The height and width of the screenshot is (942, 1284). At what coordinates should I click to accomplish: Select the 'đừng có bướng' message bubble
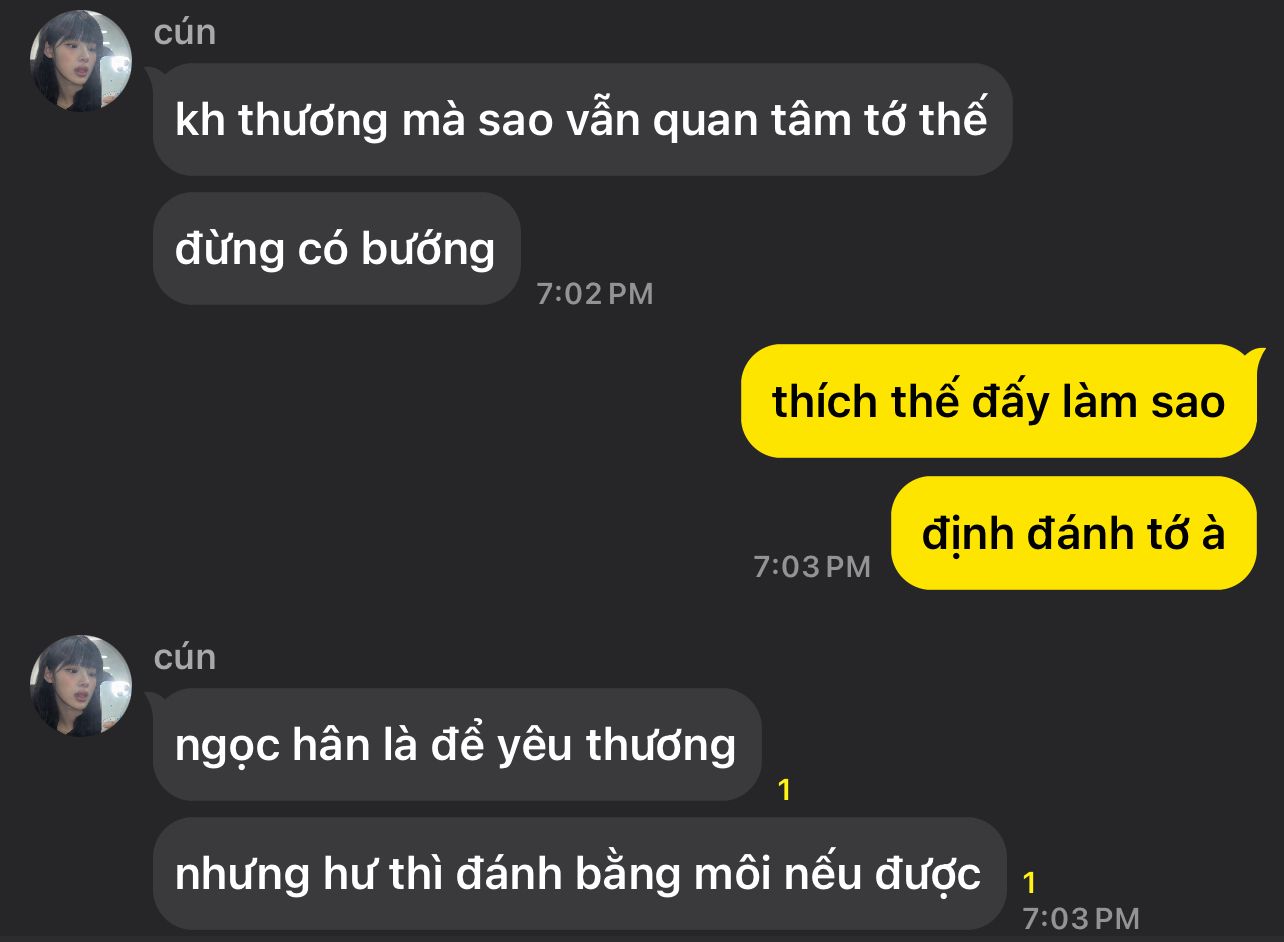336,249
